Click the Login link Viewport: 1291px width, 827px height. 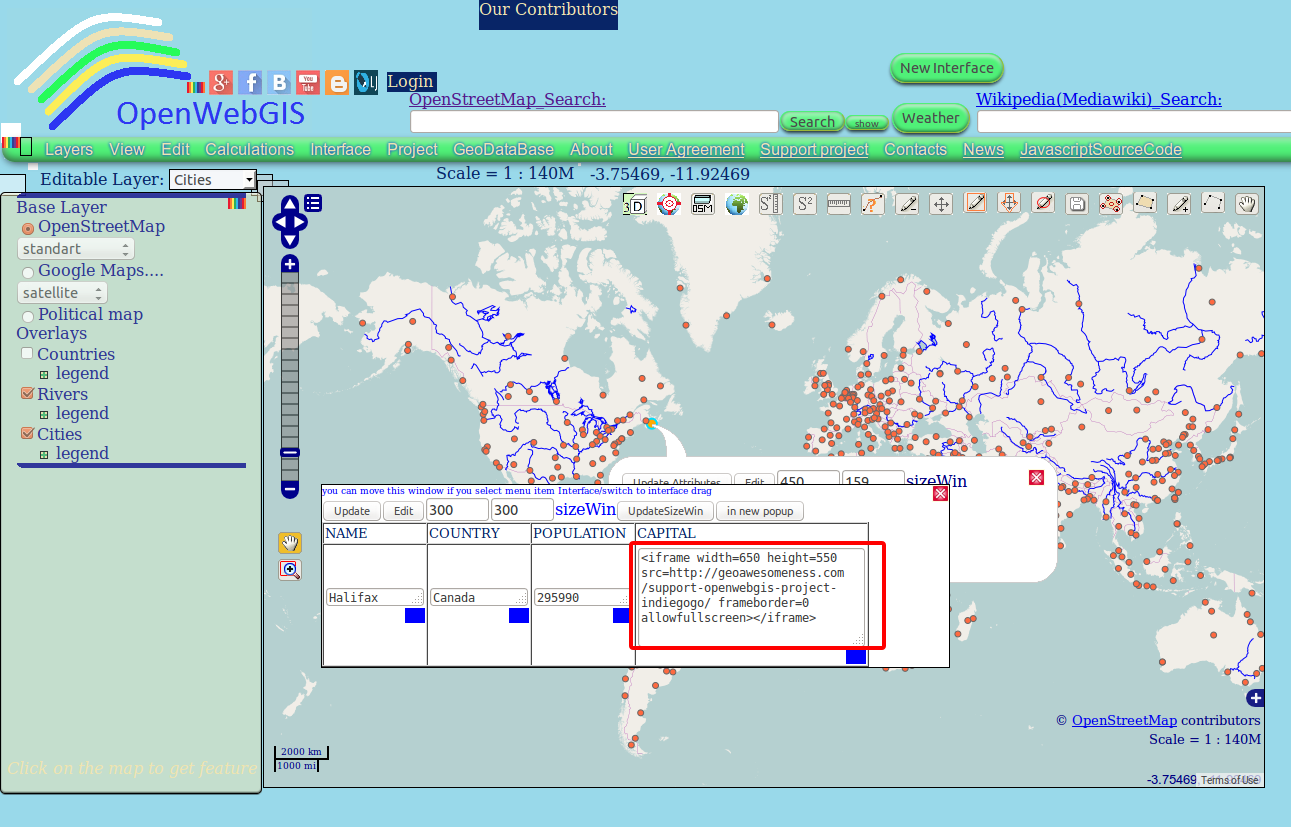pos(411,82)
